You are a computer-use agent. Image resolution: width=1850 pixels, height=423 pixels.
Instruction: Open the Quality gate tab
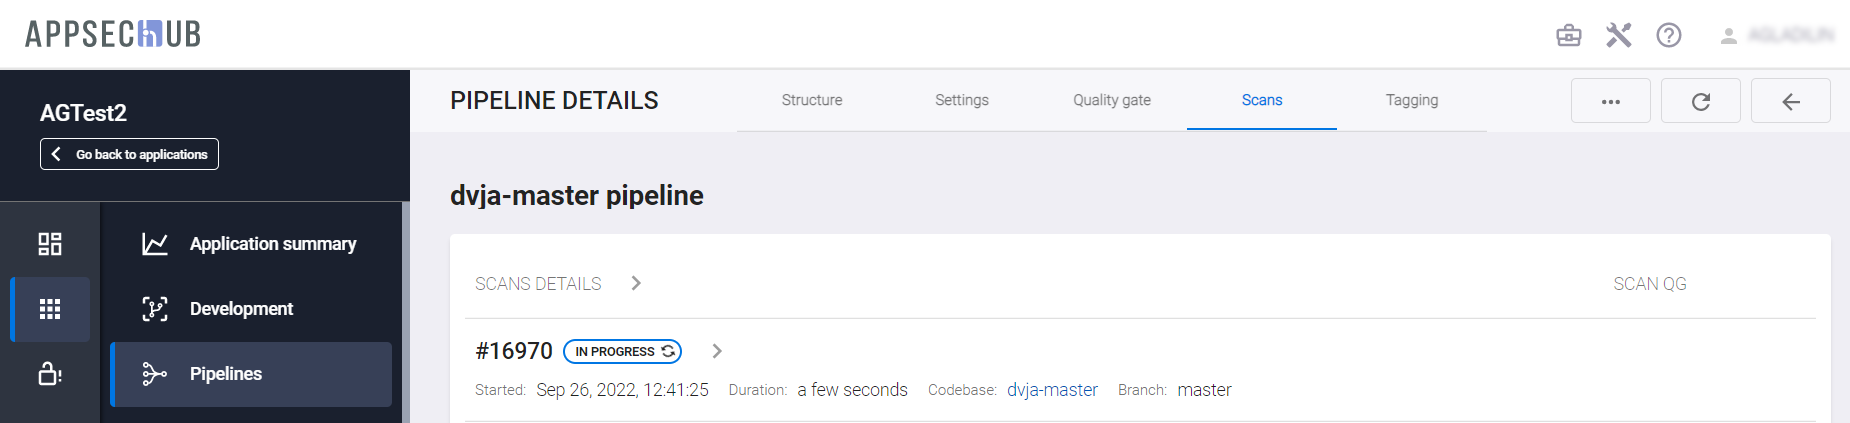coord(1112,100)
